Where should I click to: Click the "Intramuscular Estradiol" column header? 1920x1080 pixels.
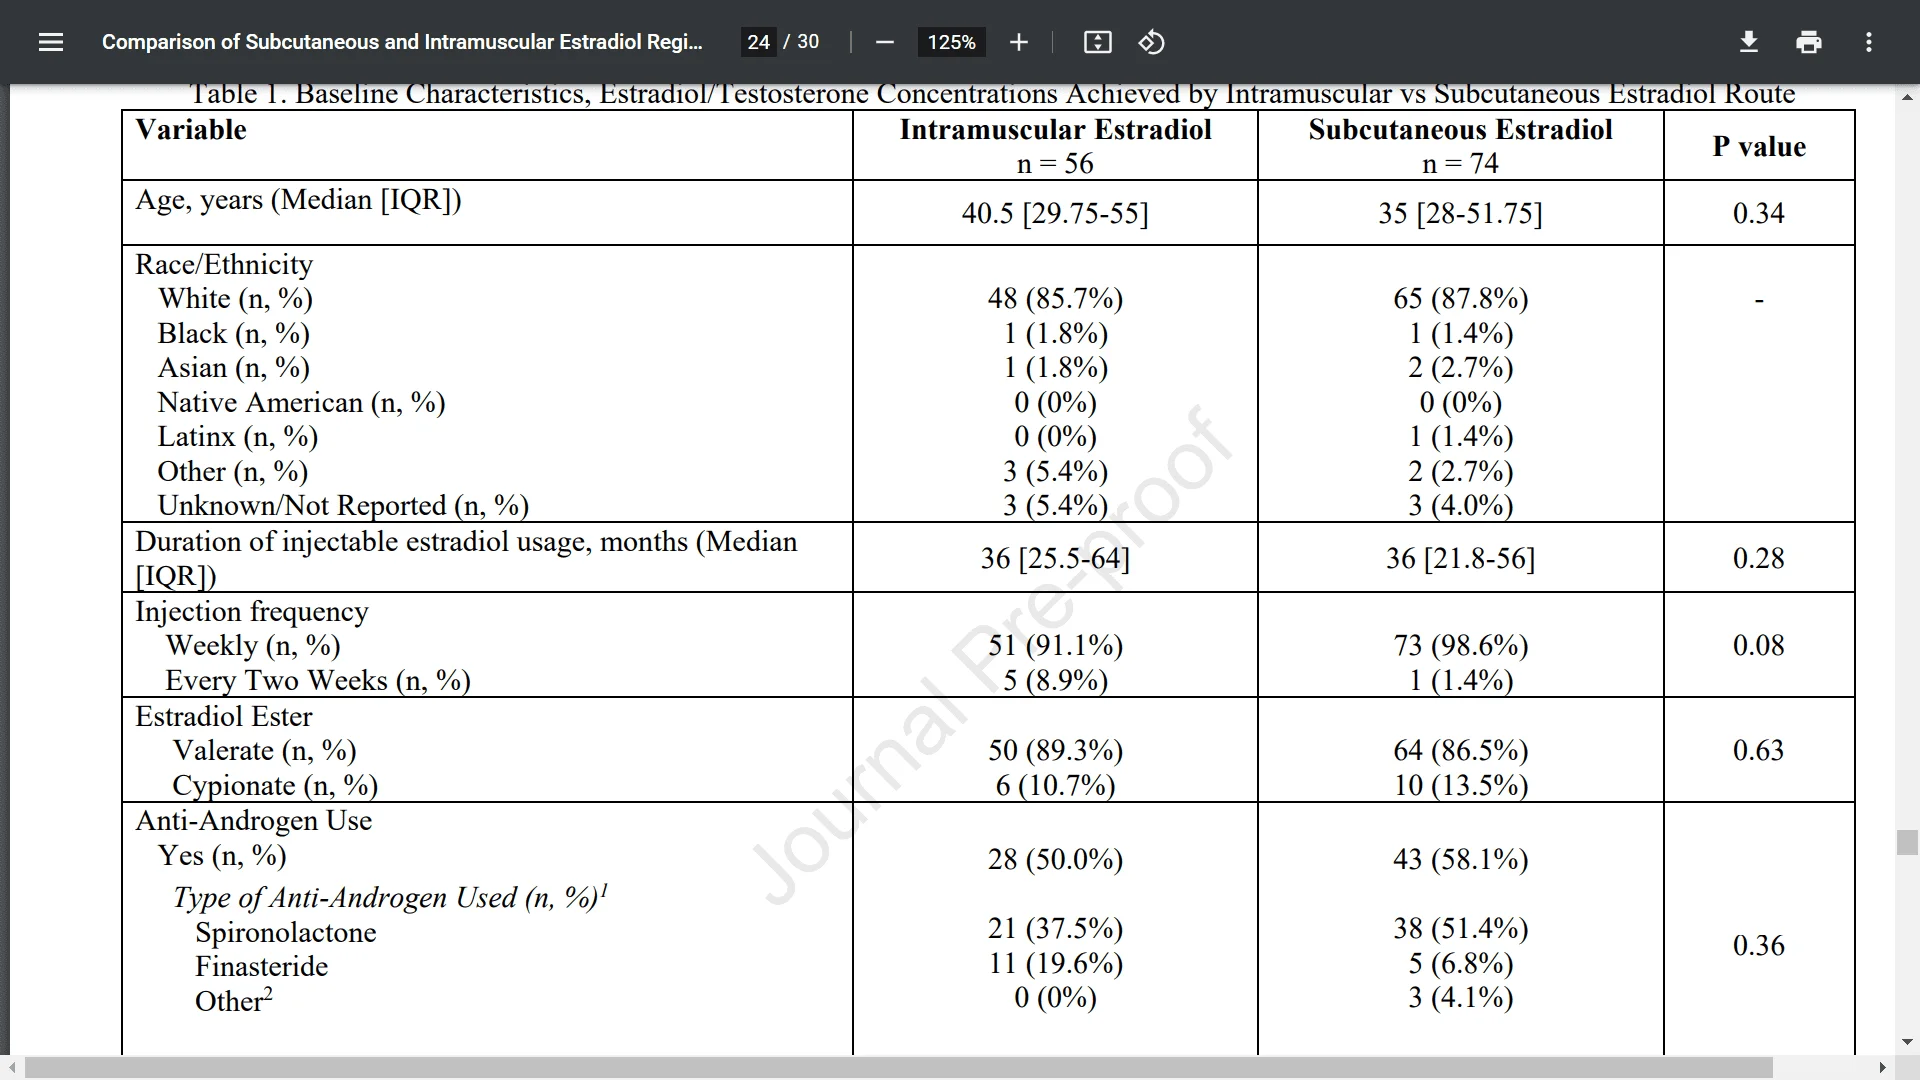[1055, 130]
